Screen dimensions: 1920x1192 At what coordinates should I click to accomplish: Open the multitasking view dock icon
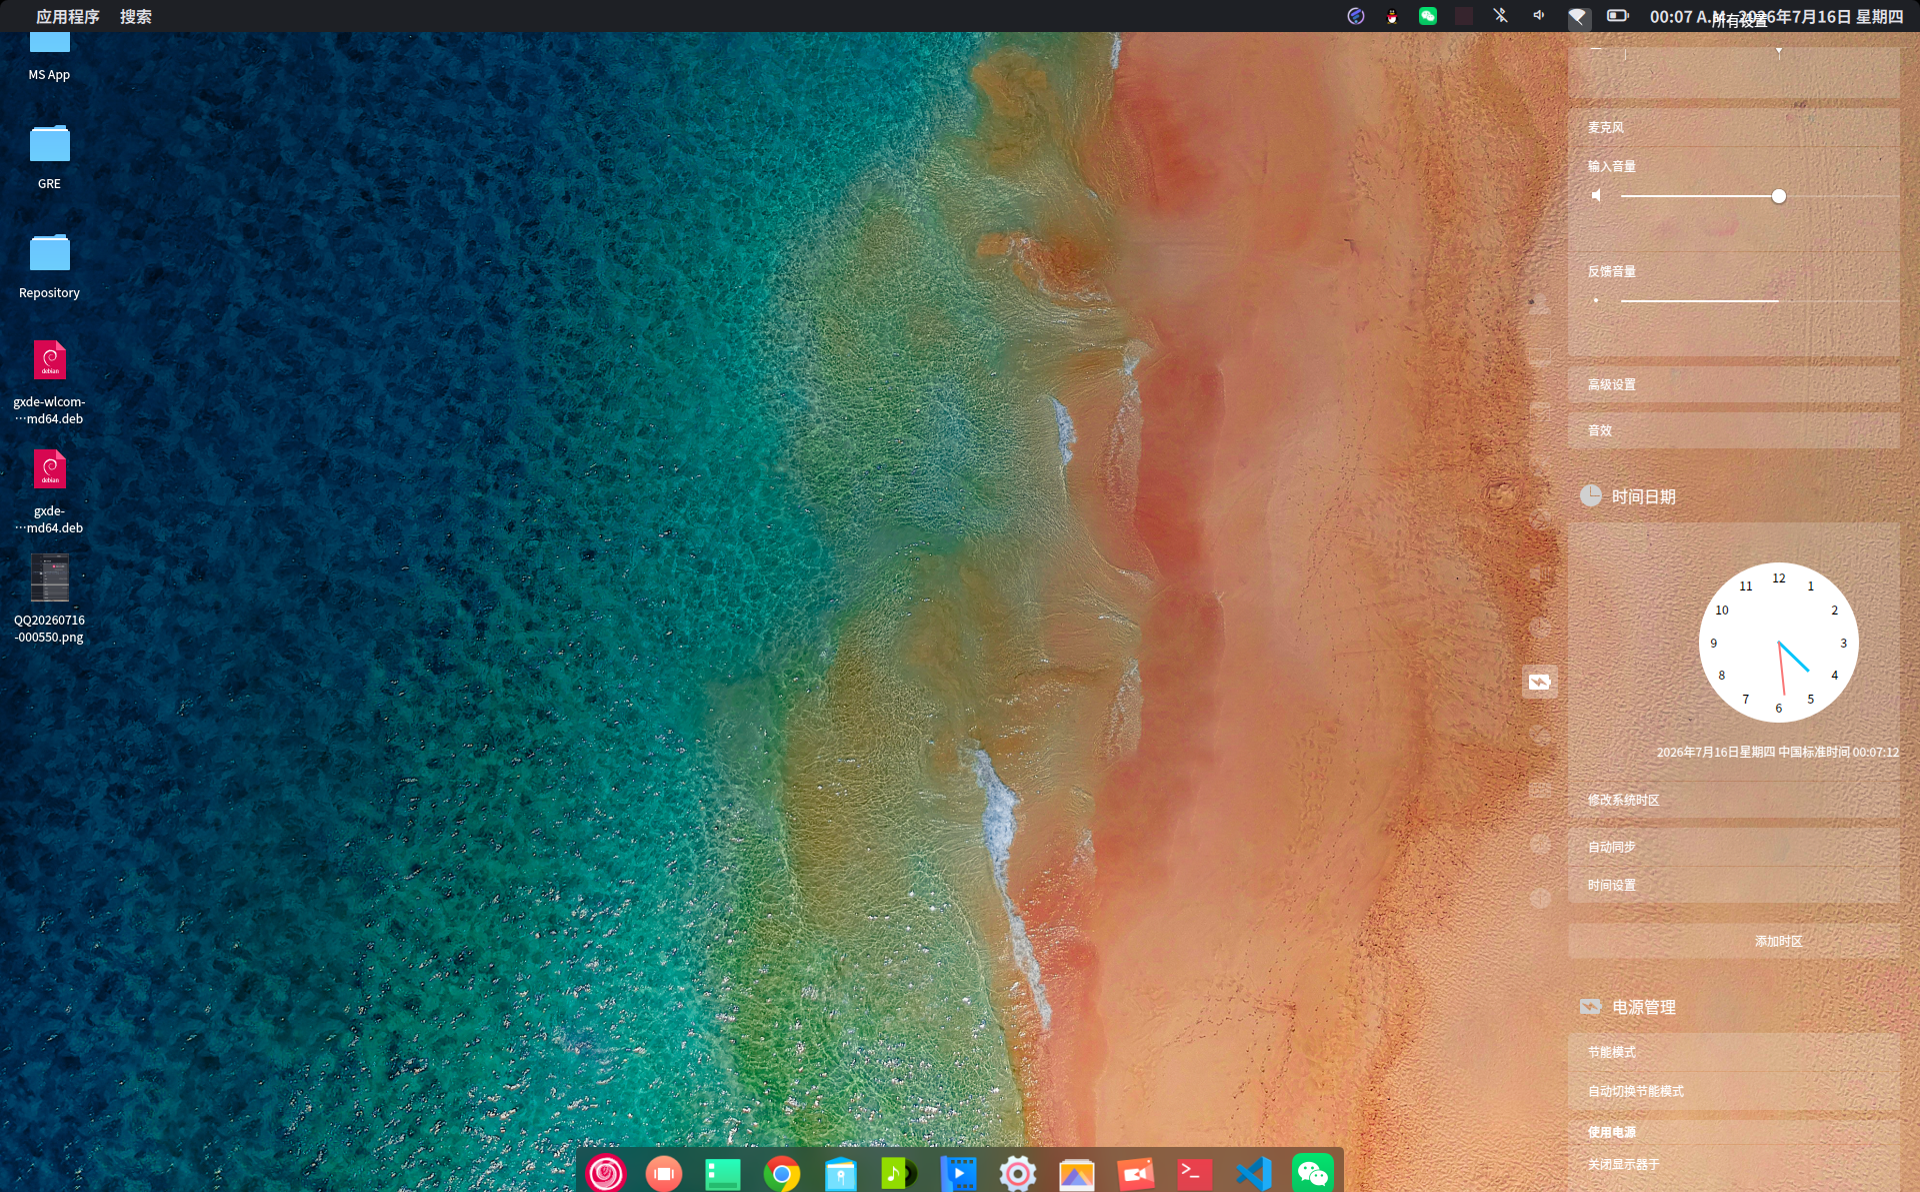[x=663, y=1173]
